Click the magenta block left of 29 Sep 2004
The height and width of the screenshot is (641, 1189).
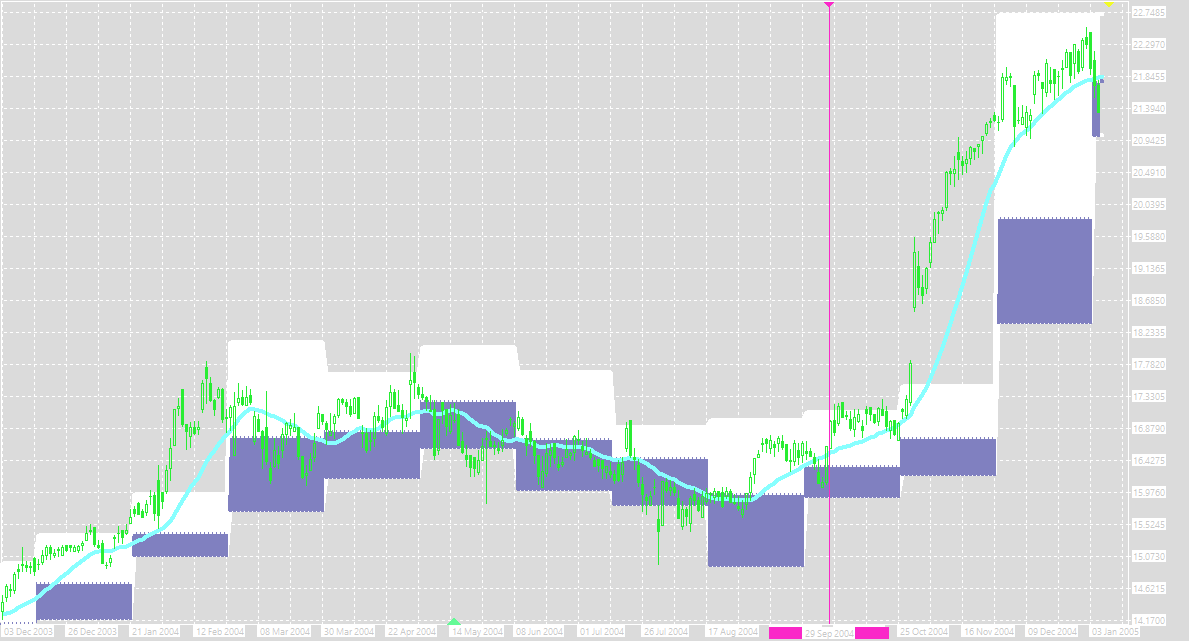point(785,633)
